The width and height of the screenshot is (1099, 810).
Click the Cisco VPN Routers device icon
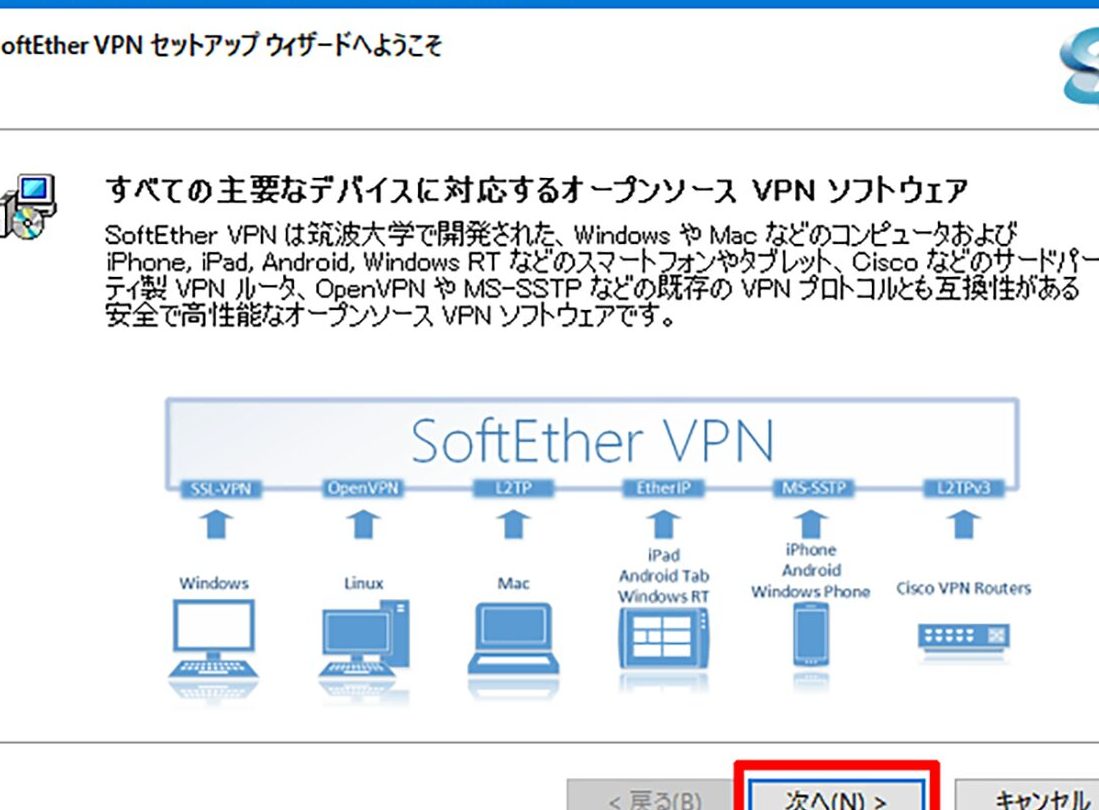tap(963, 637)
